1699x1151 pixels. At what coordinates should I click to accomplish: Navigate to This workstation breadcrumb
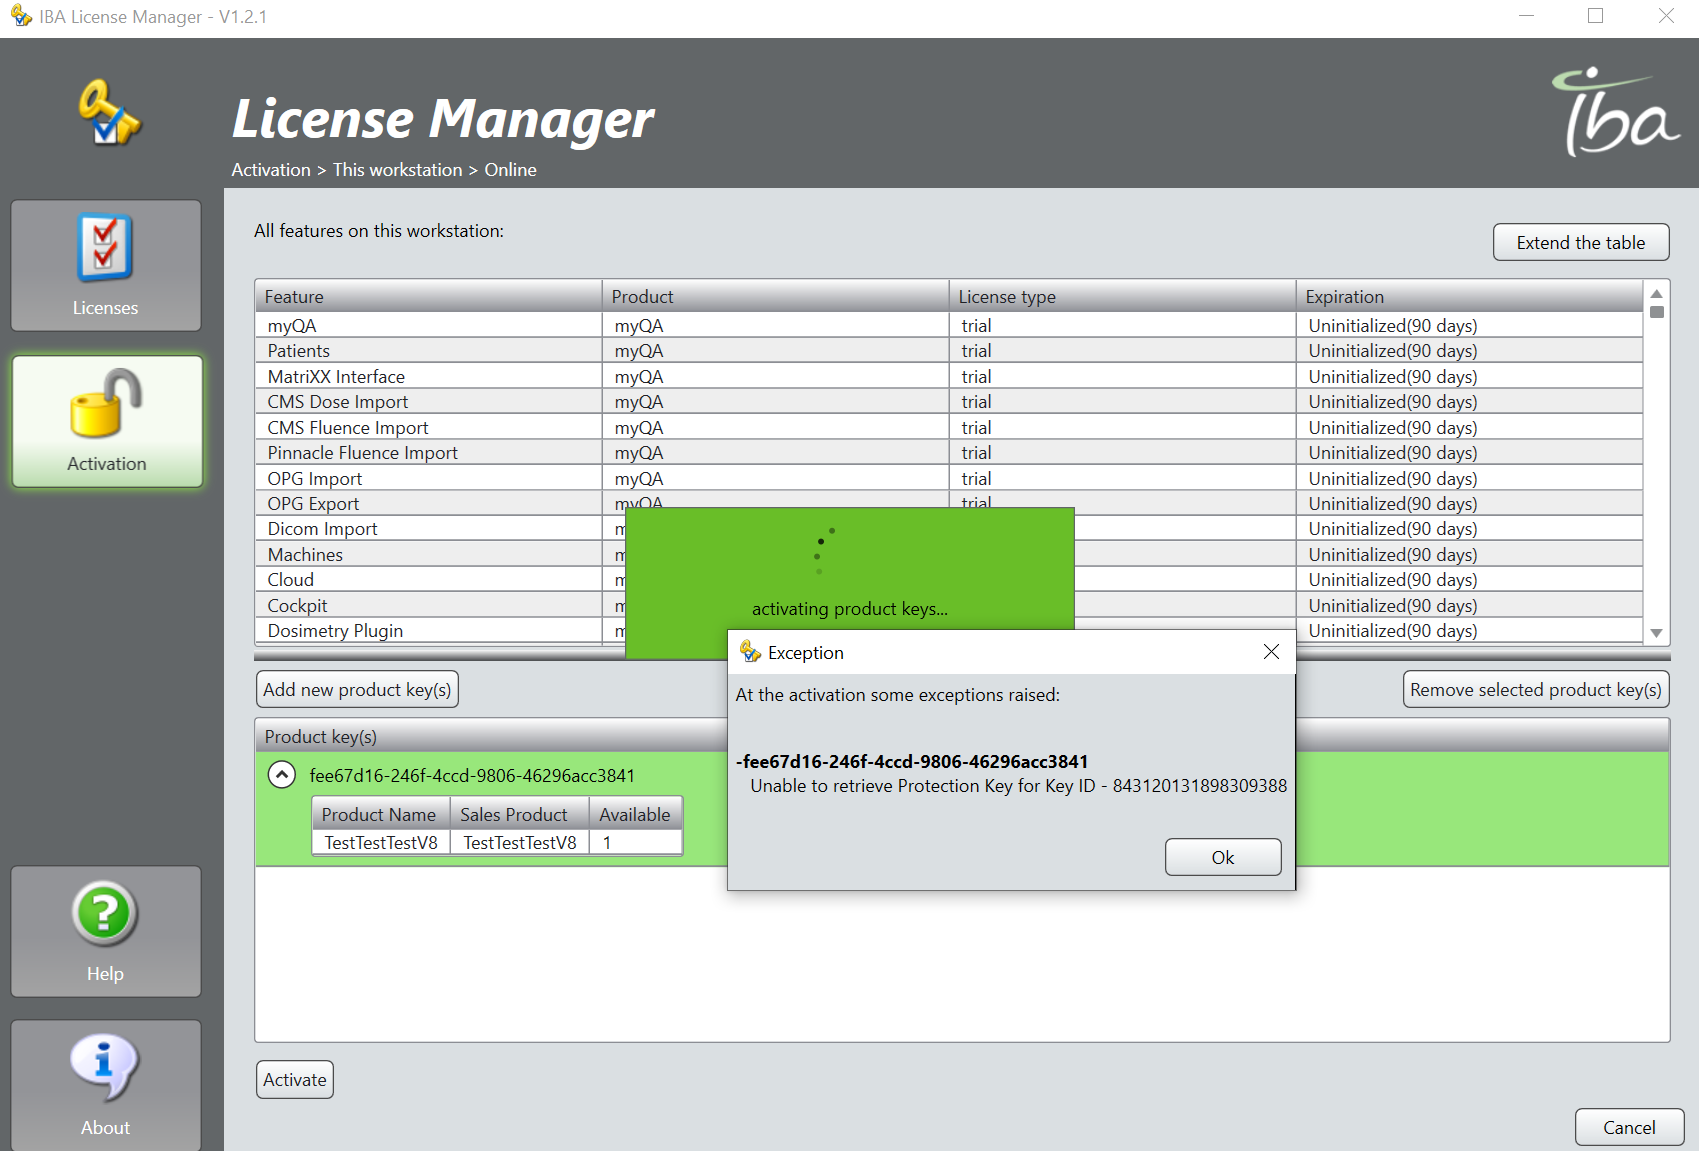coord(397,169)
